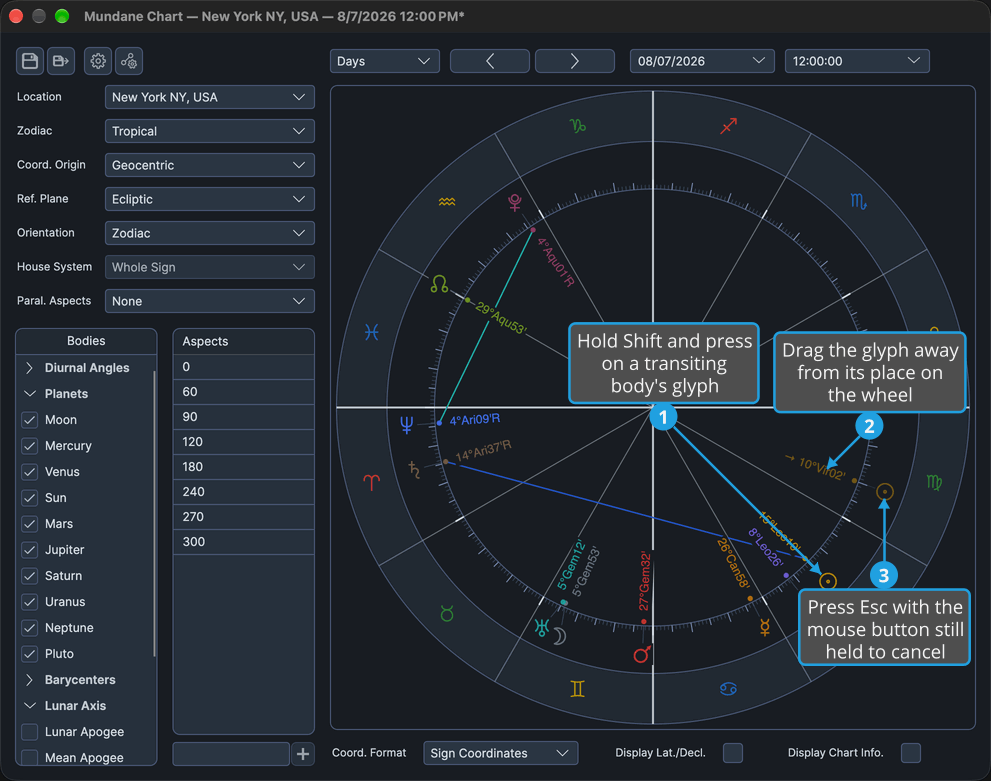Uncheck the Mercury checkbox
The image size is (991, 781).
pyautogui.click(x=30, y=446)
